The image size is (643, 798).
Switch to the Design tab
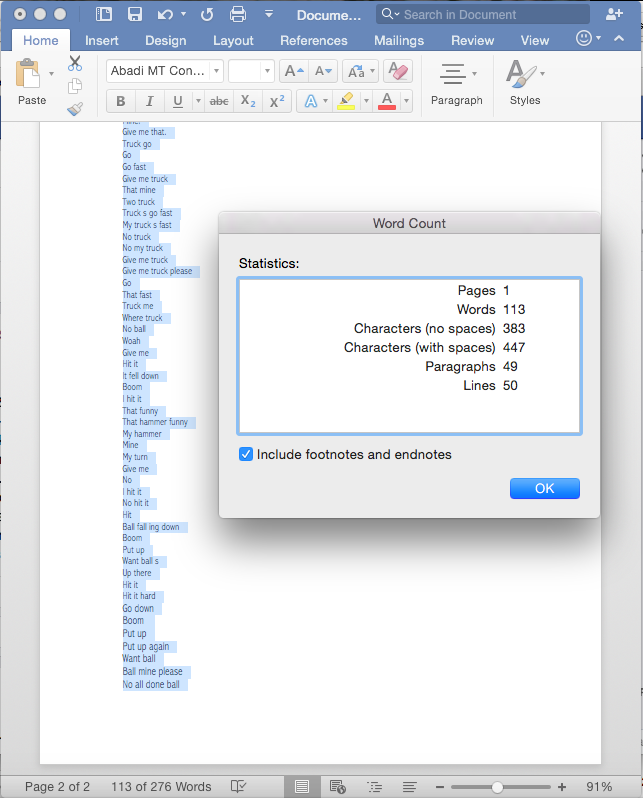165,40
